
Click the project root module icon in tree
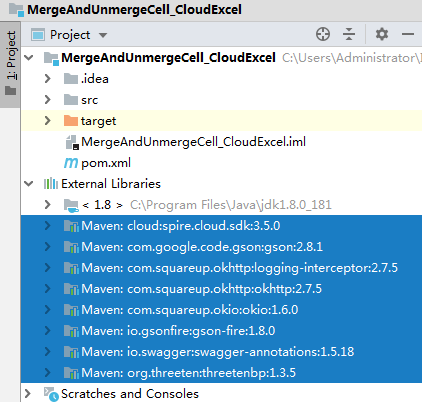51,58
